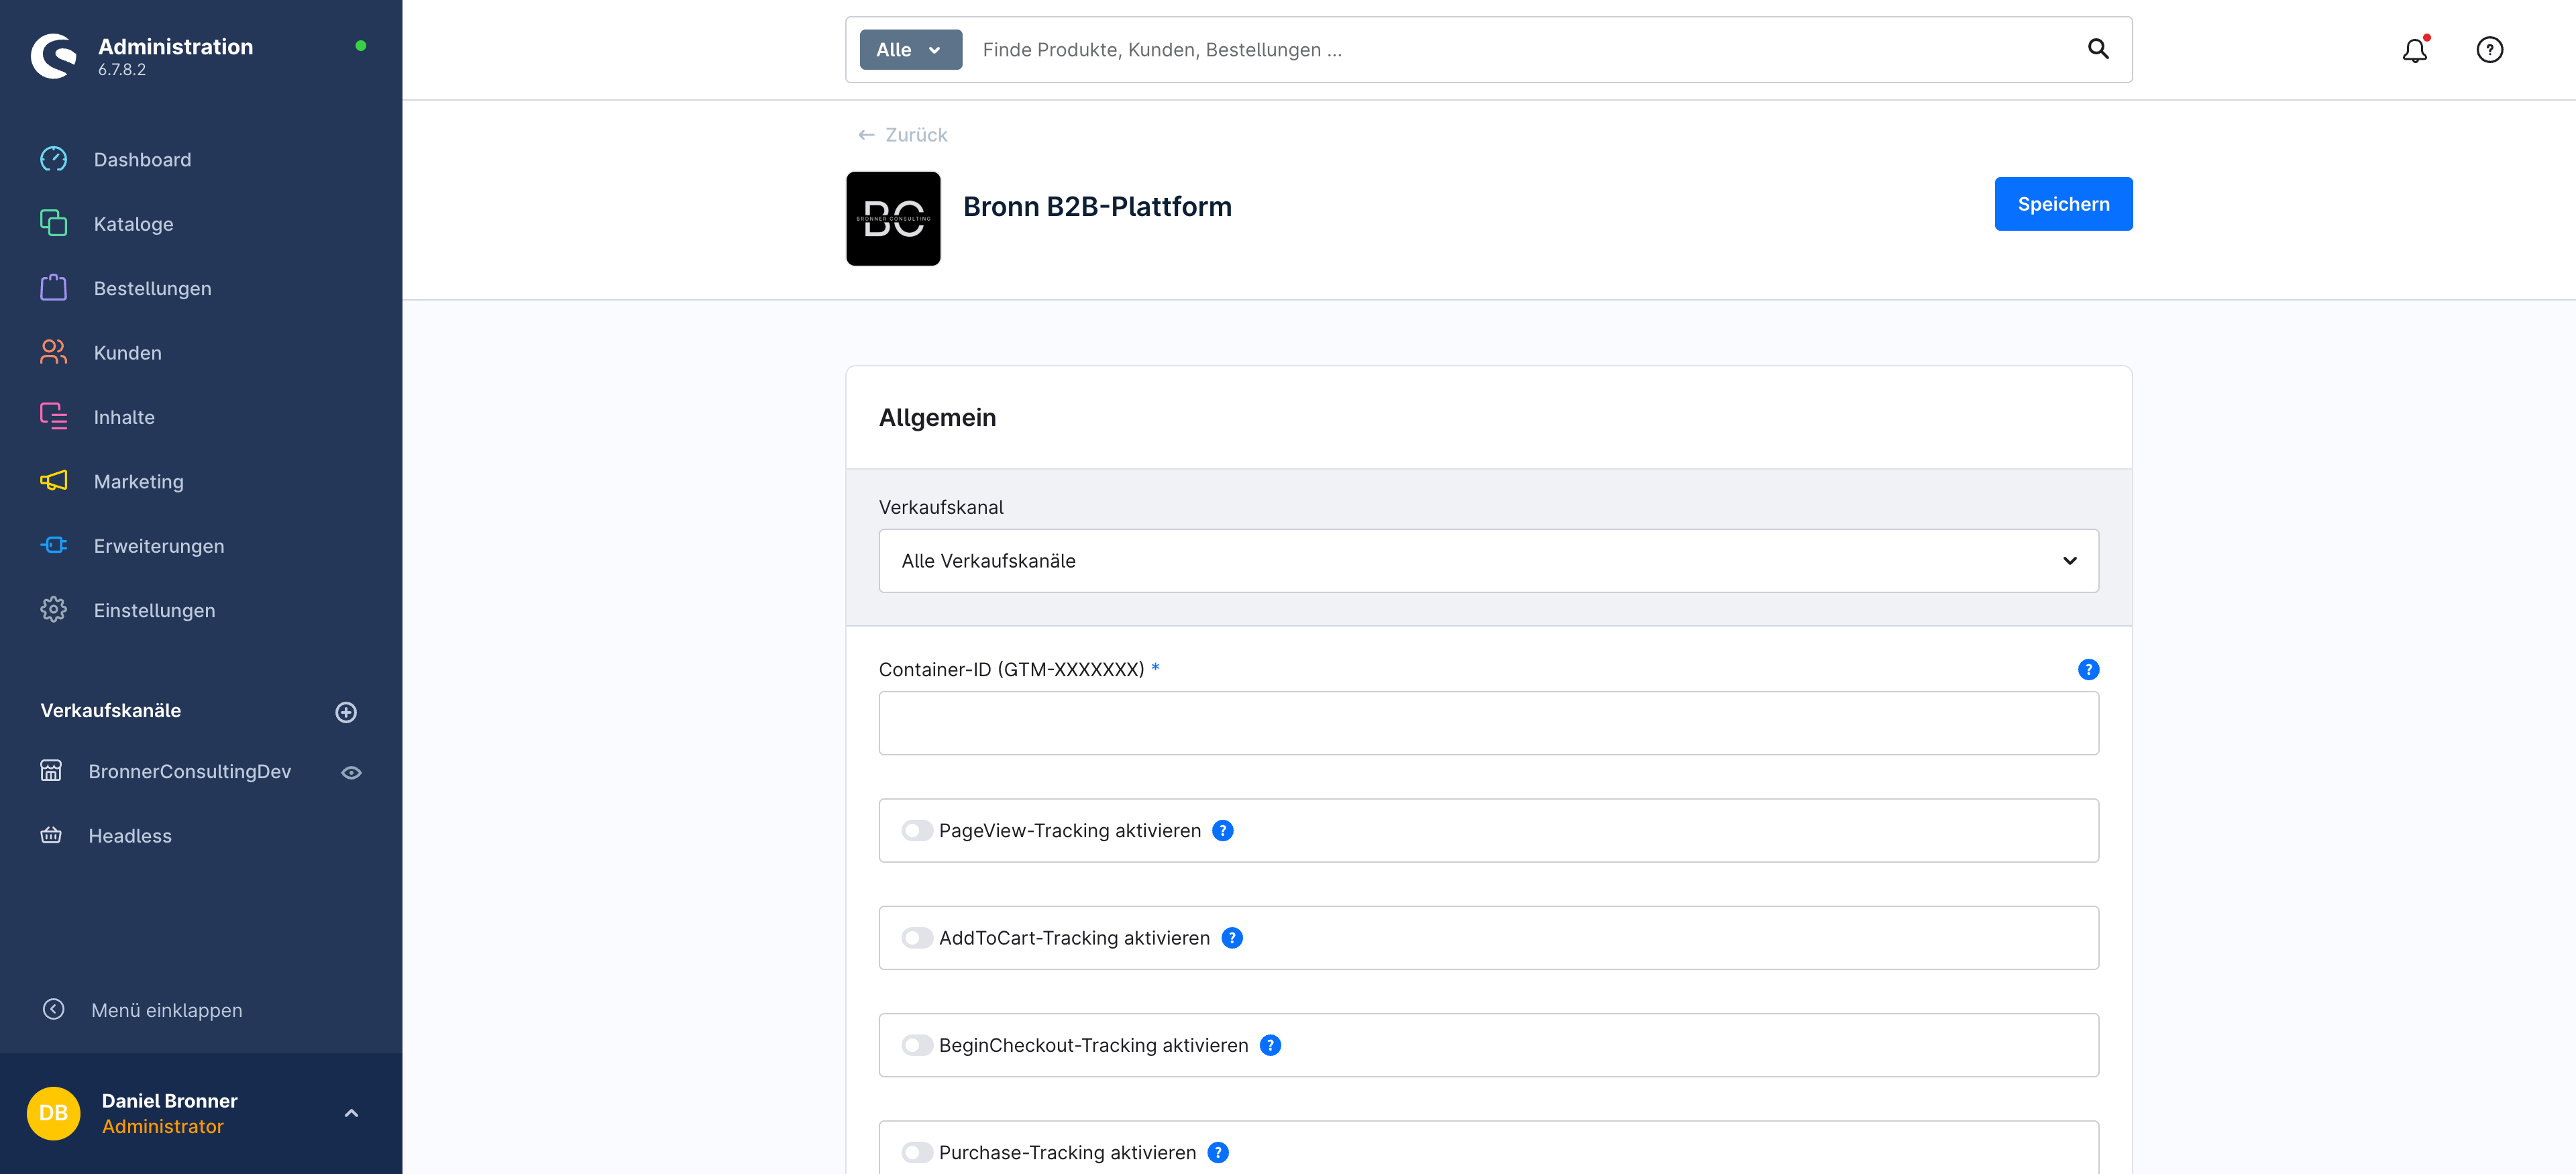Open Erweiterungen menu item
This screenshot has height=1174, width=2576.
[159, 546]
